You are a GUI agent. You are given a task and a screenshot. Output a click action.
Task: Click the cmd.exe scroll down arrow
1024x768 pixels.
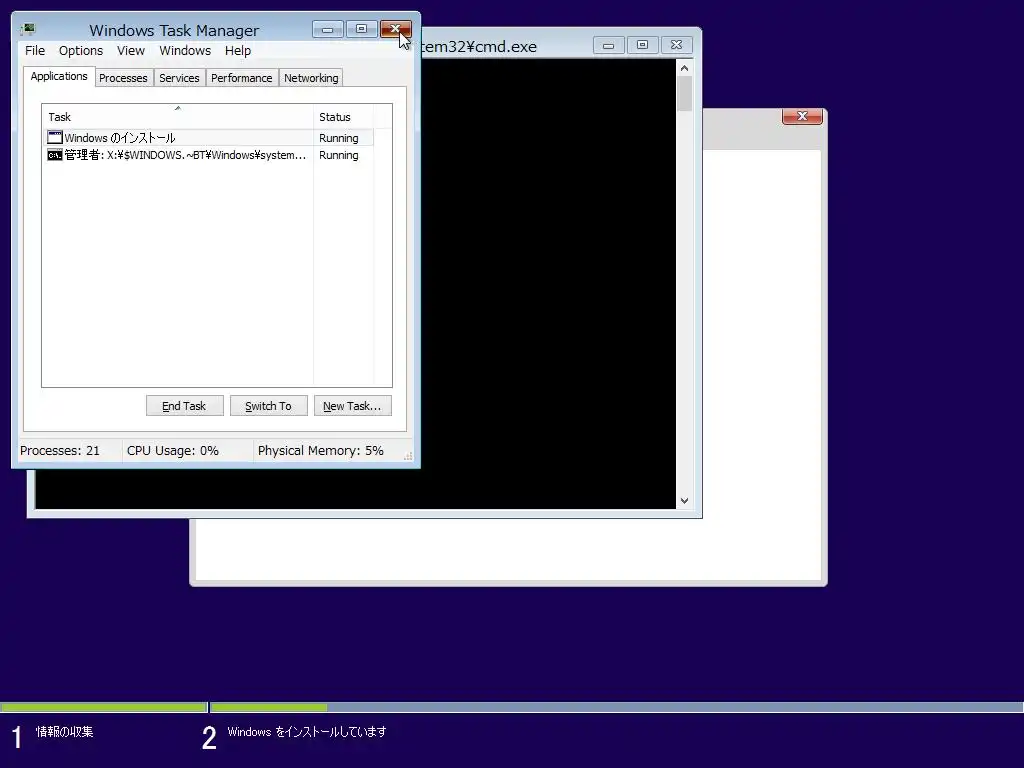click(x=684, y=501)
